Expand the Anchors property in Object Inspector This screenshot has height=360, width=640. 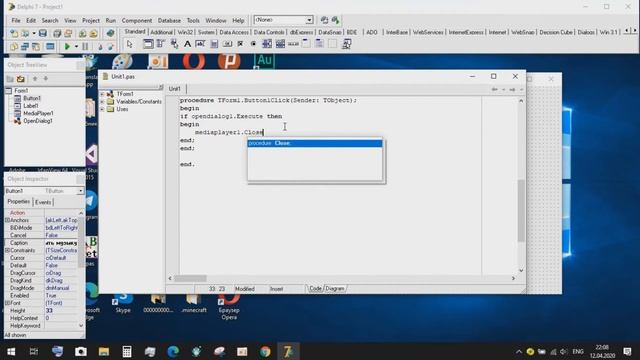pyautogui.click(x=7, y=220)
